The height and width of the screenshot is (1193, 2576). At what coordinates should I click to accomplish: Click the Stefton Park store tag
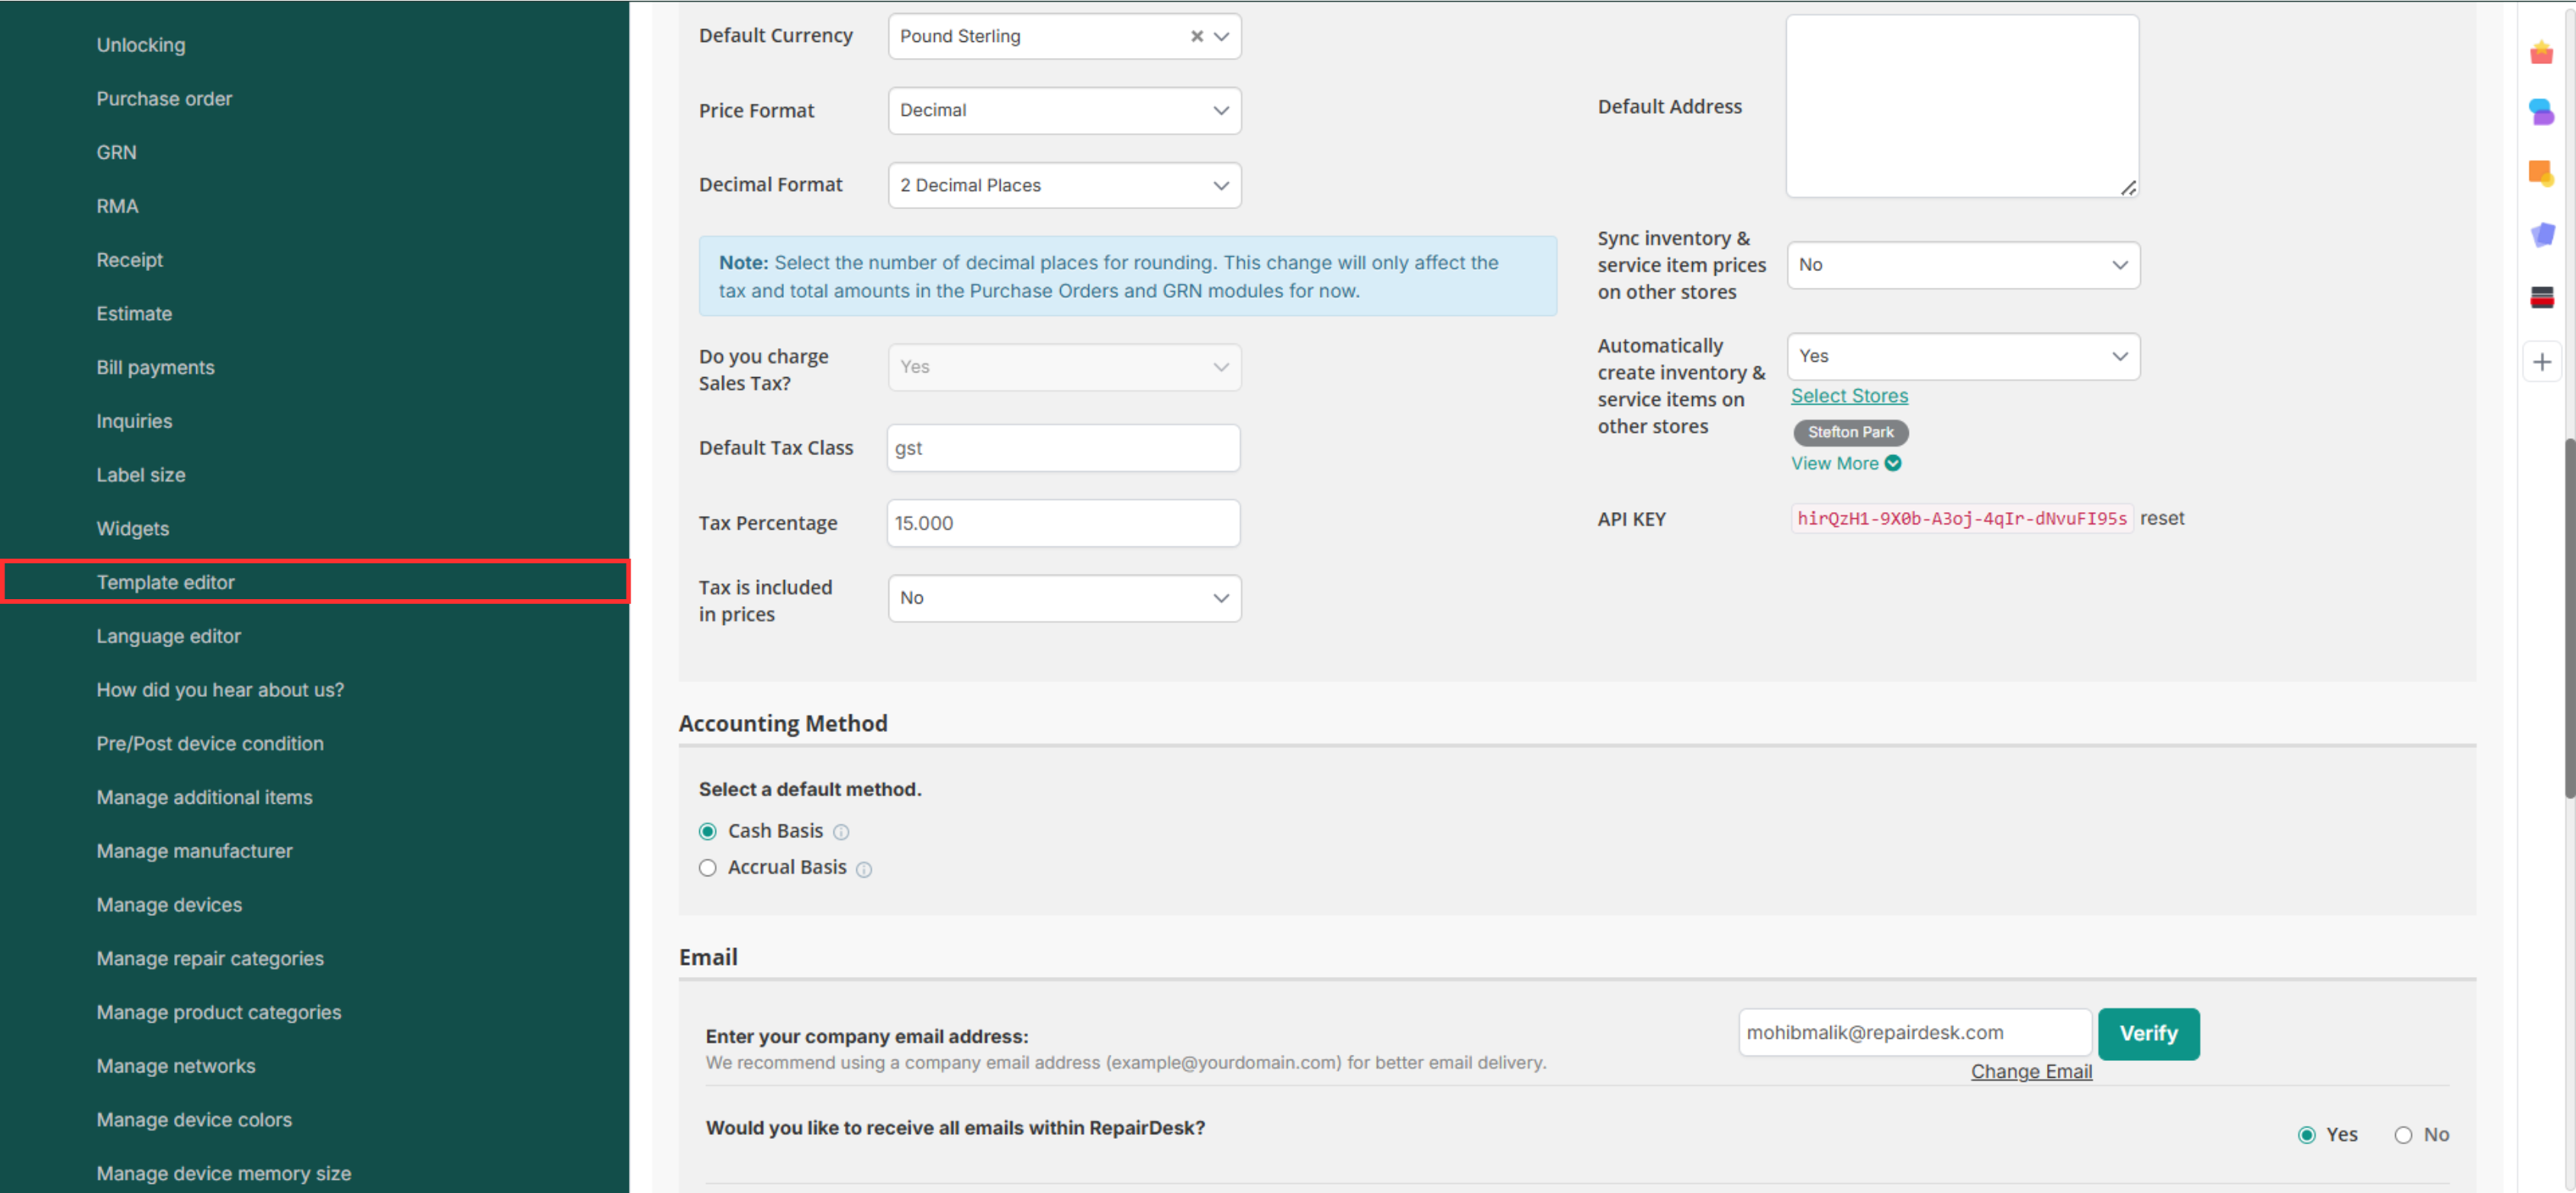(1850, 432)
